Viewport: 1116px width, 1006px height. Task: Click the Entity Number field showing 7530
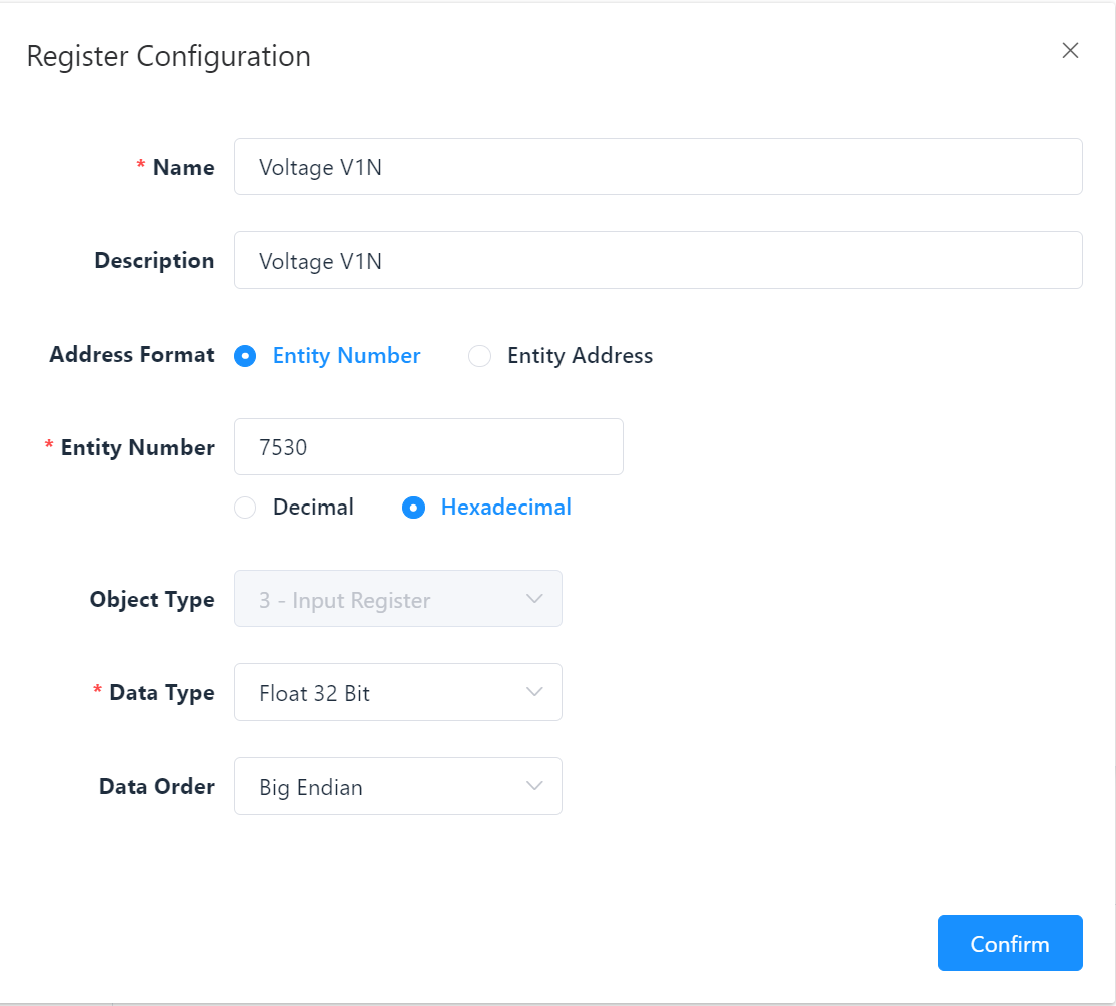coord(428,447)
